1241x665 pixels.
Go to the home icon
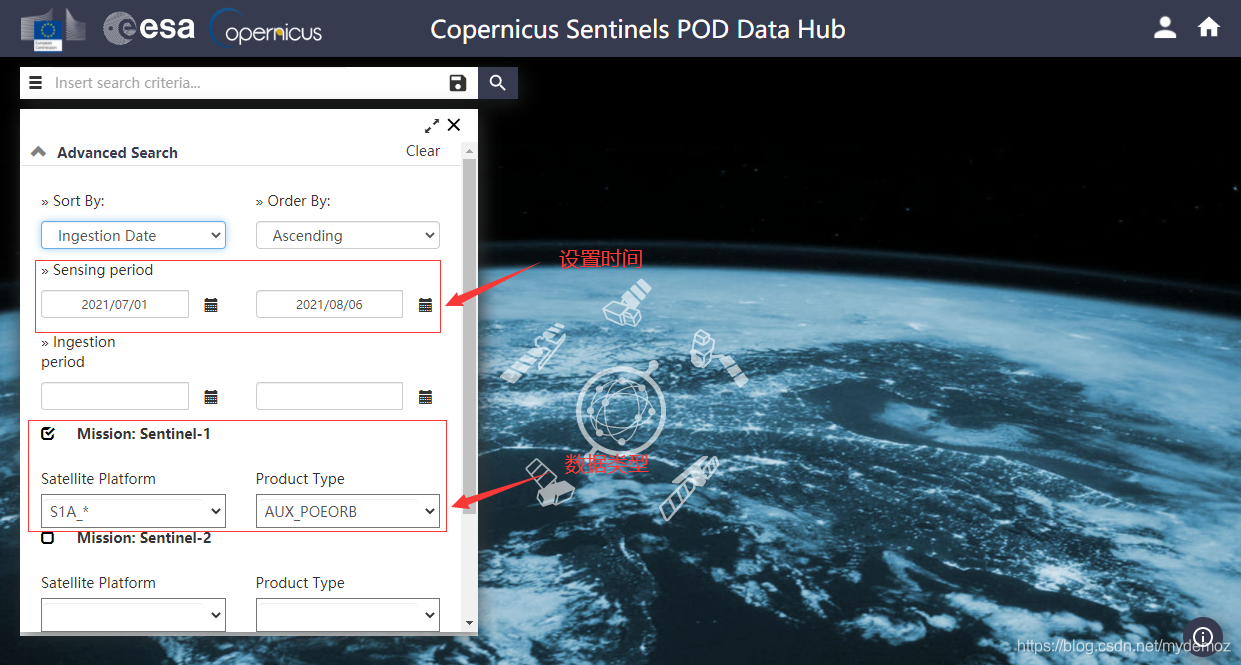pyautogui.click(x=1209, y=27)
